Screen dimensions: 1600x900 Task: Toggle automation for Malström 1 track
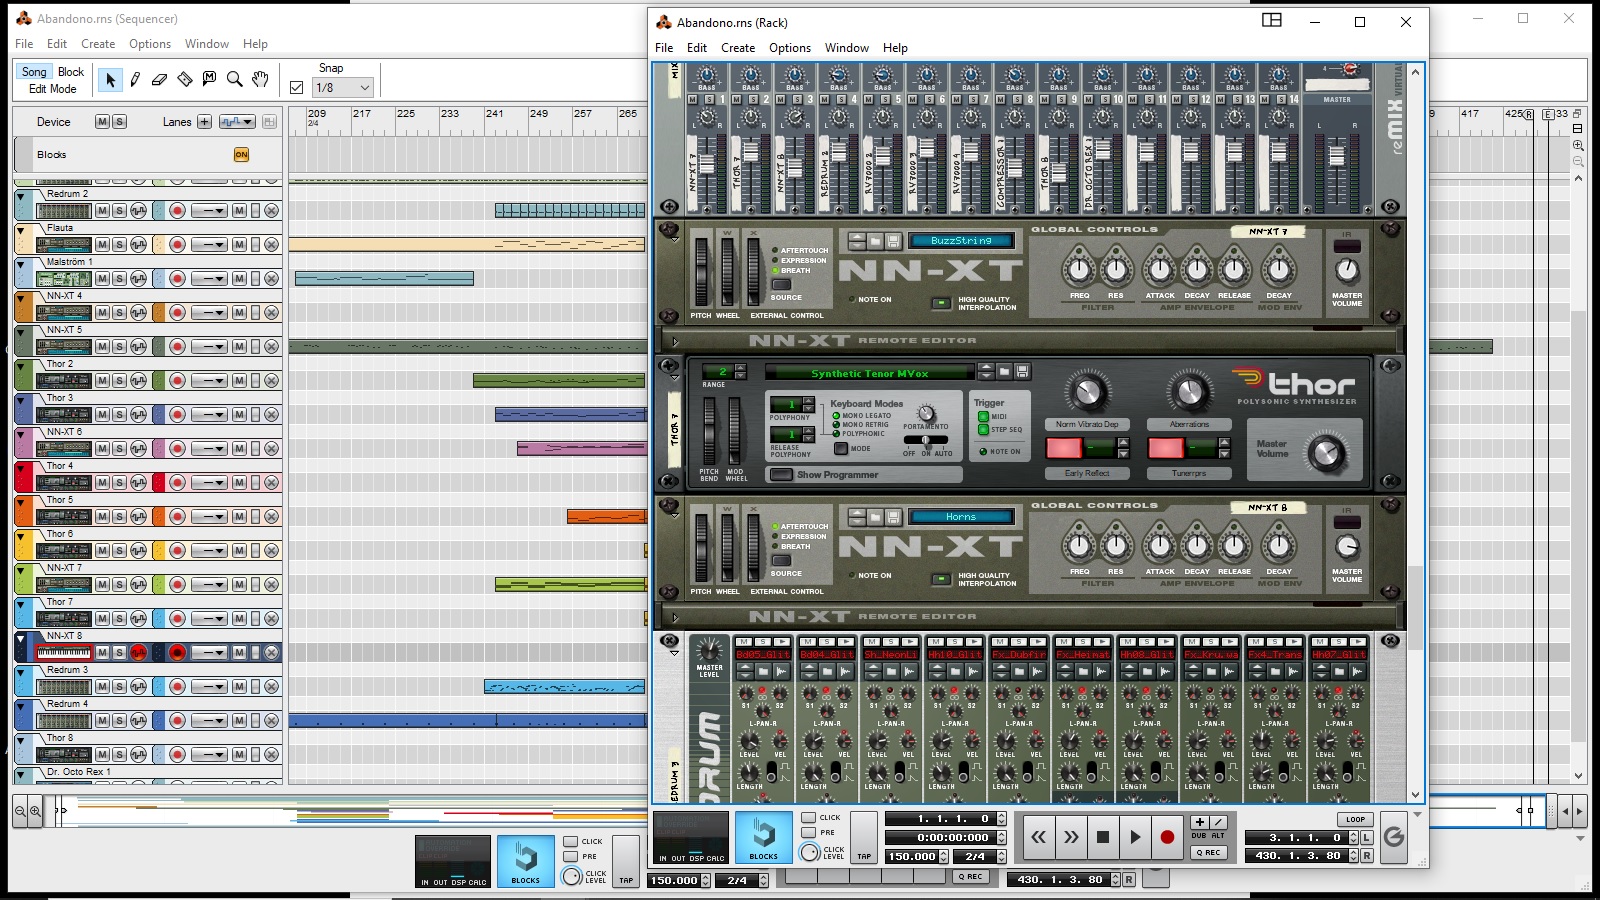click(138, 279)
